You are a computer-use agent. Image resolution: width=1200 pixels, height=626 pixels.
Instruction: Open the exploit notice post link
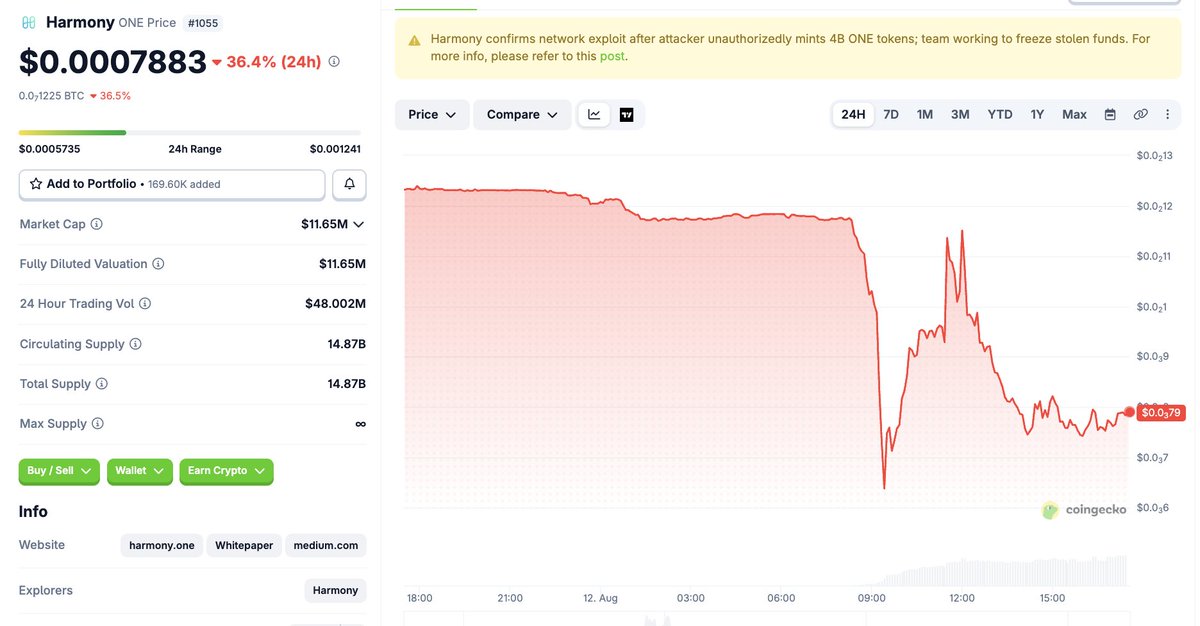point(611,56)
